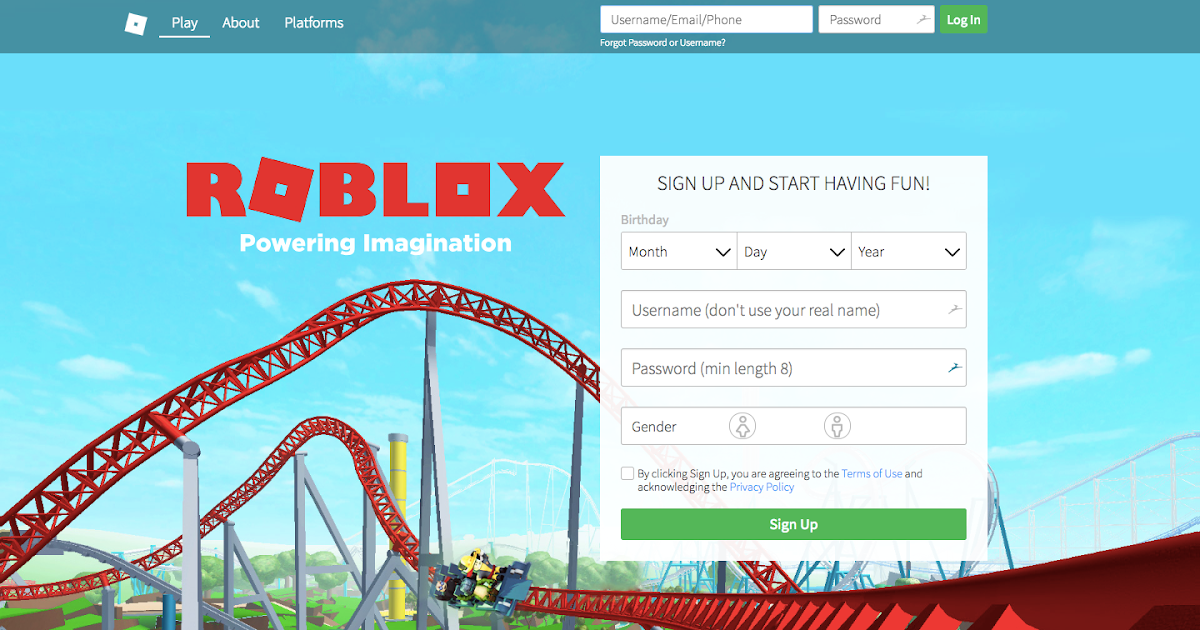The width and height of the screenshot is (1200, 630).
Task: Click the key icon in the signup Username field
Action: point(955,310)
